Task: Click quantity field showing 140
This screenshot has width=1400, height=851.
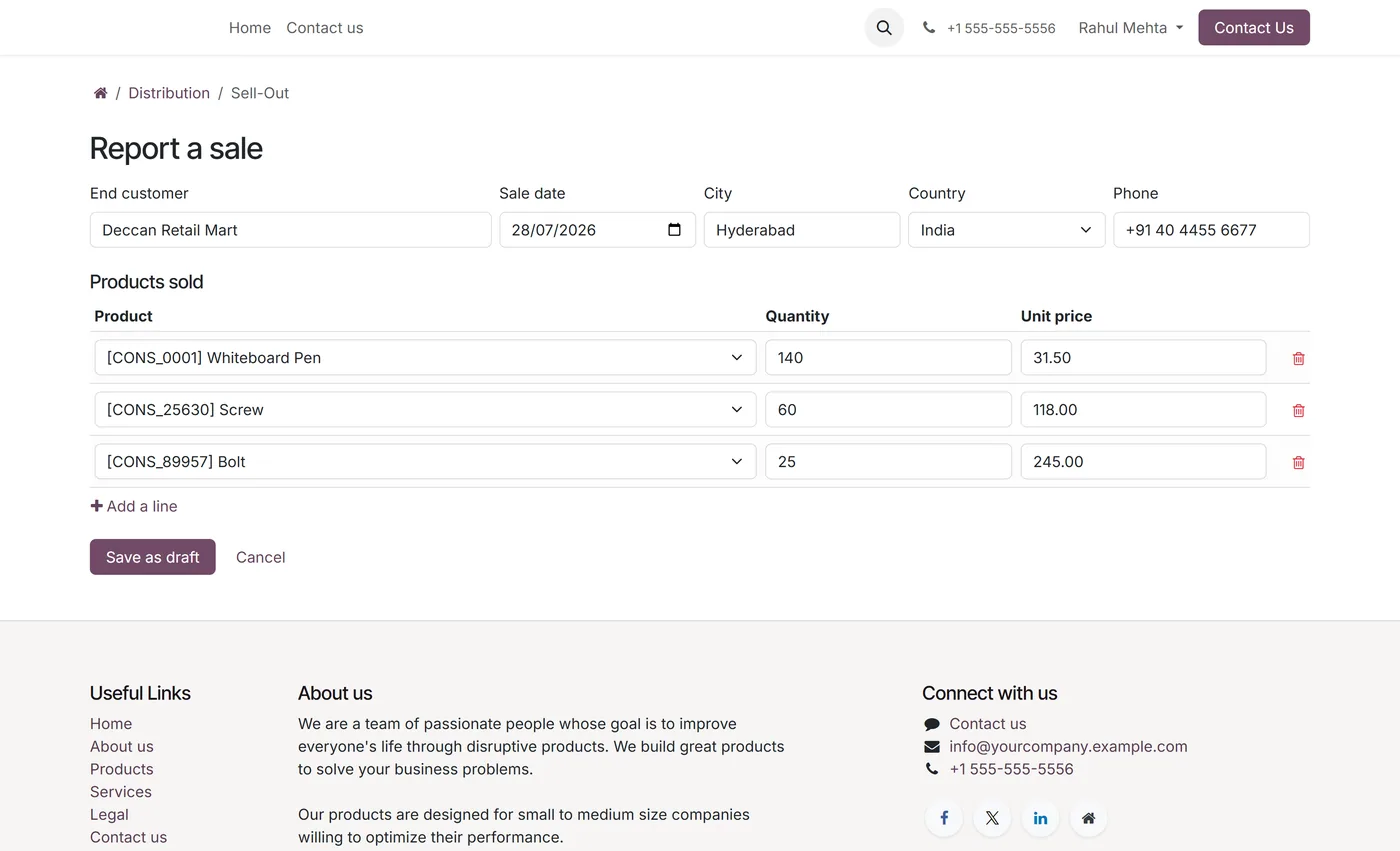Action: [888, 358]
